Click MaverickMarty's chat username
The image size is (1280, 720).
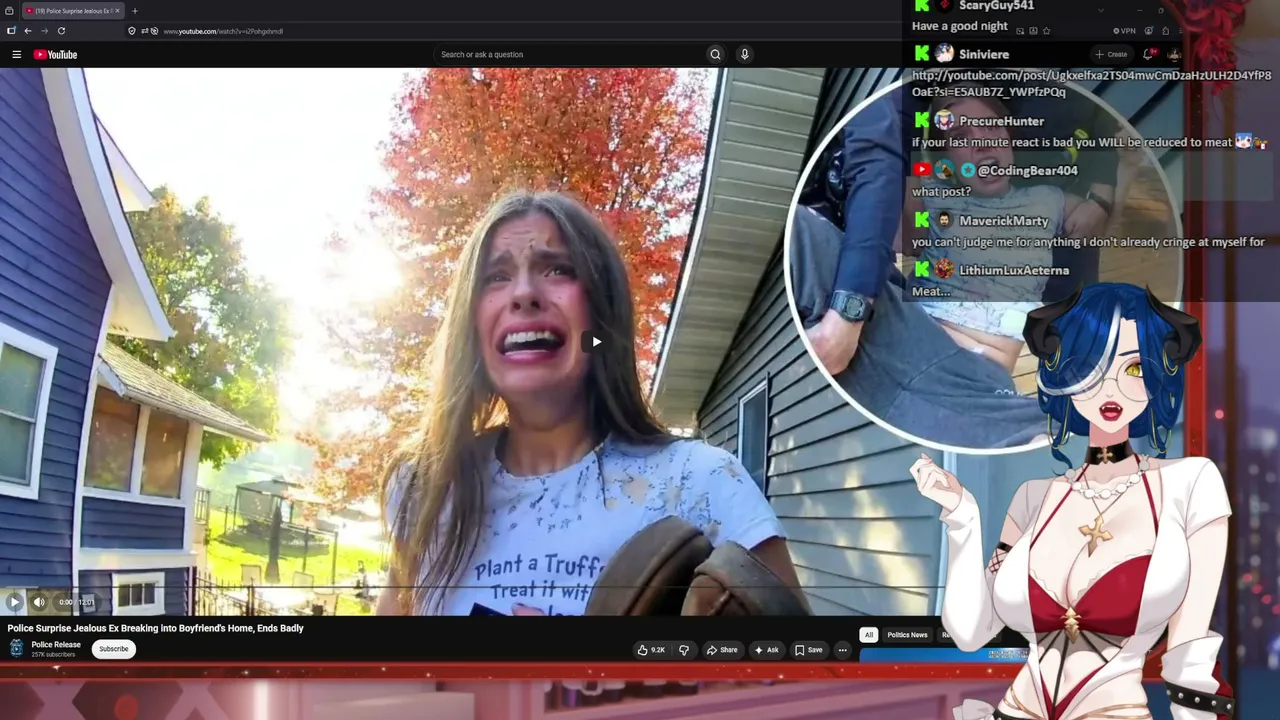pyautogui.click(x=1004, y=221)
